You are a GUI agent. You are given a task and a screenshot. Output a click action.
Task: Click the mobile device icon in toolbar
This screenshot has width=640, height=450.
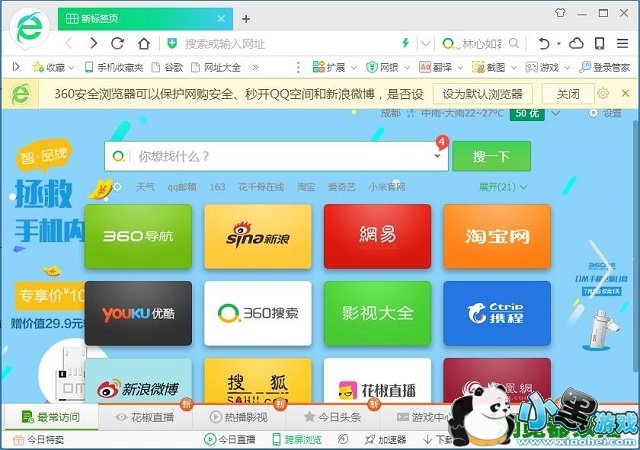pyautogui.click(x=599, y=43)
